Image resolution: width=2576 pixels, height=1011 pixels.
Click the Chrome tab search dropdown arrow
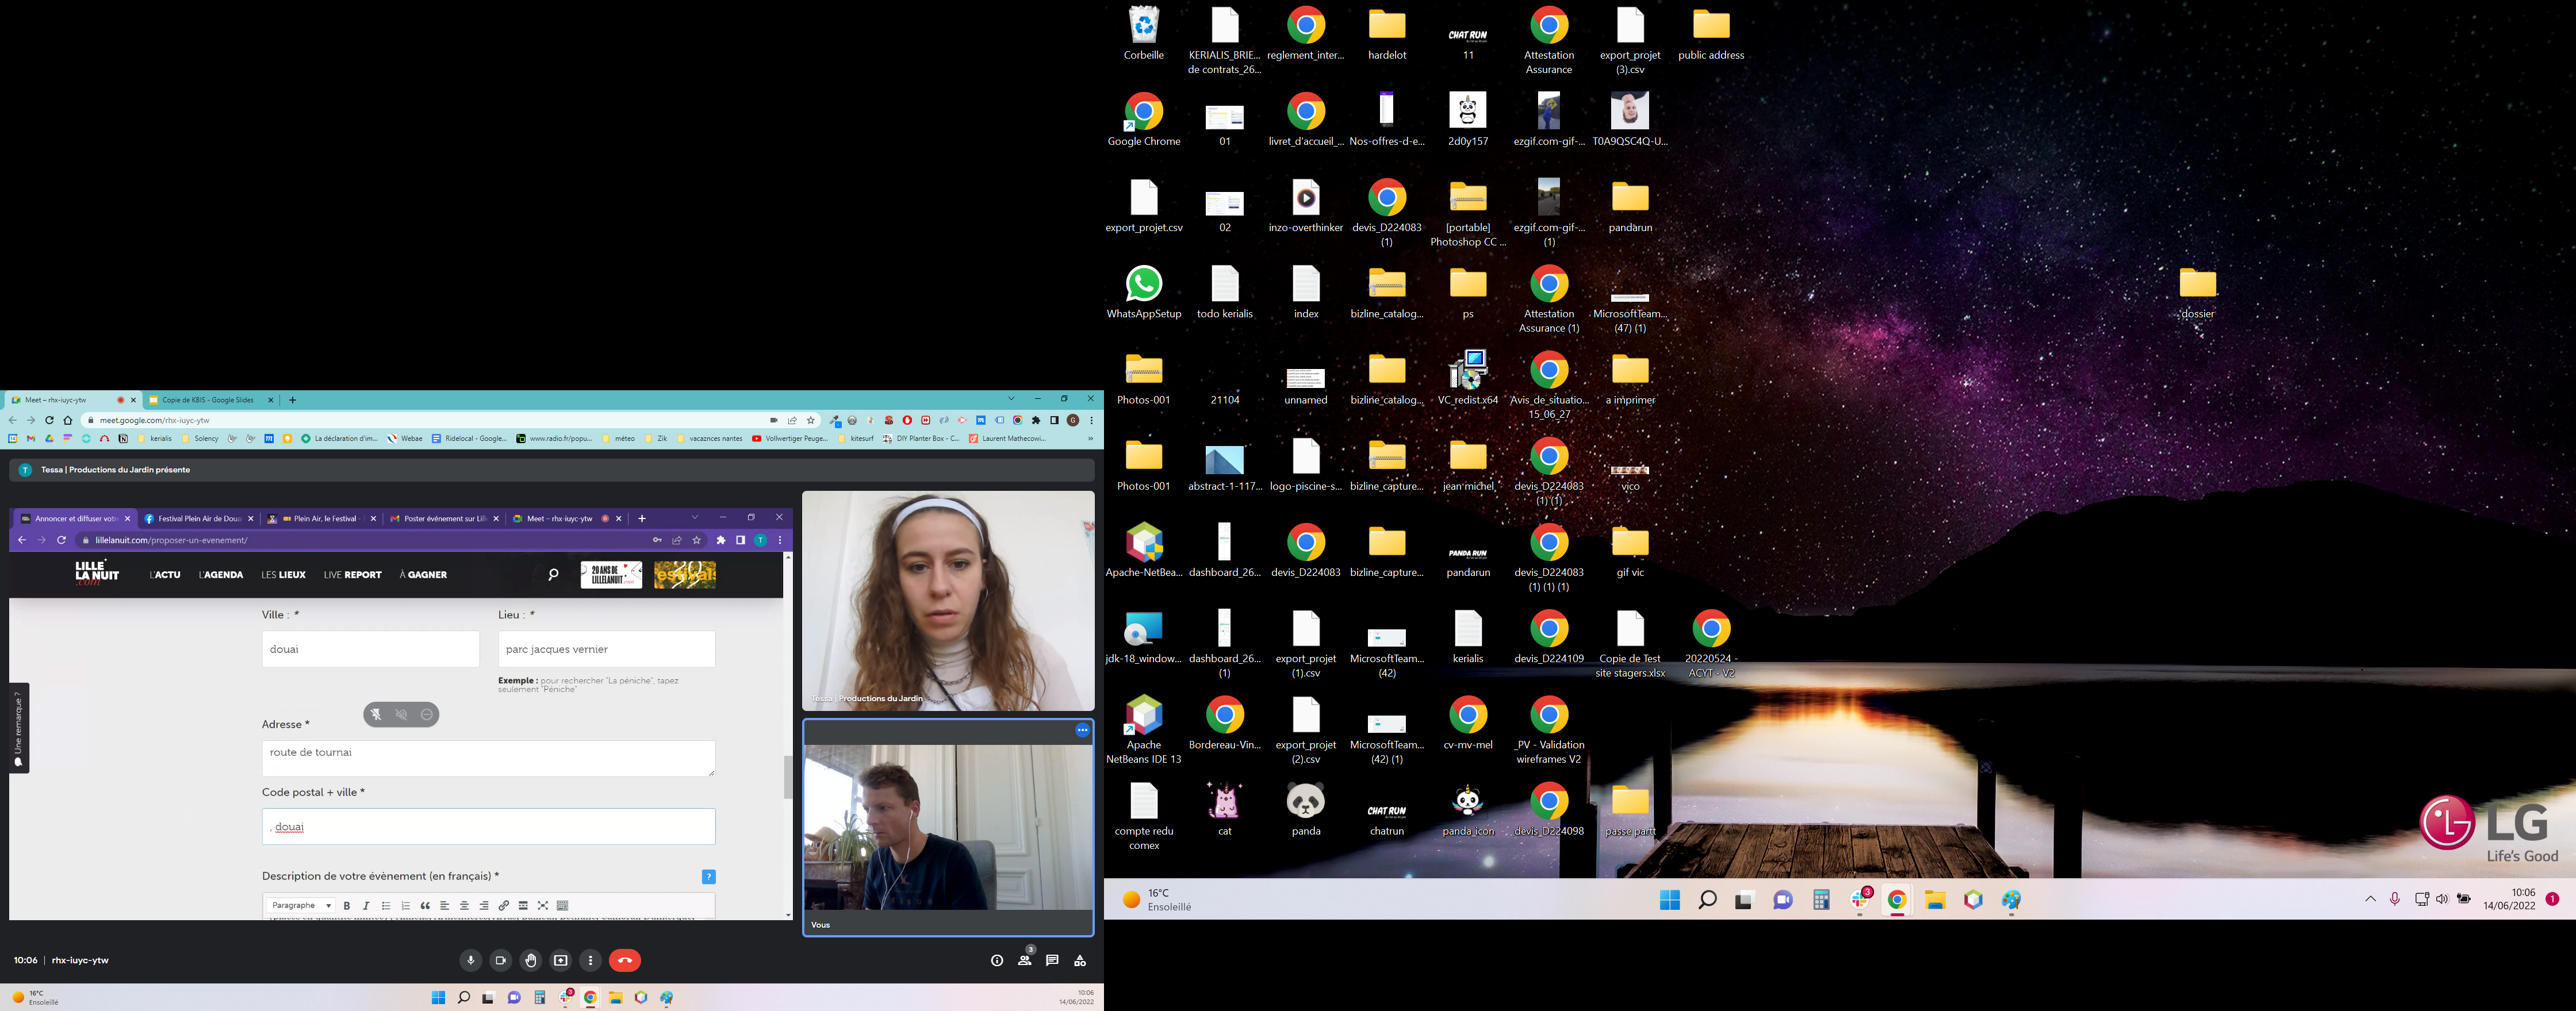(x=1011, y=399)
